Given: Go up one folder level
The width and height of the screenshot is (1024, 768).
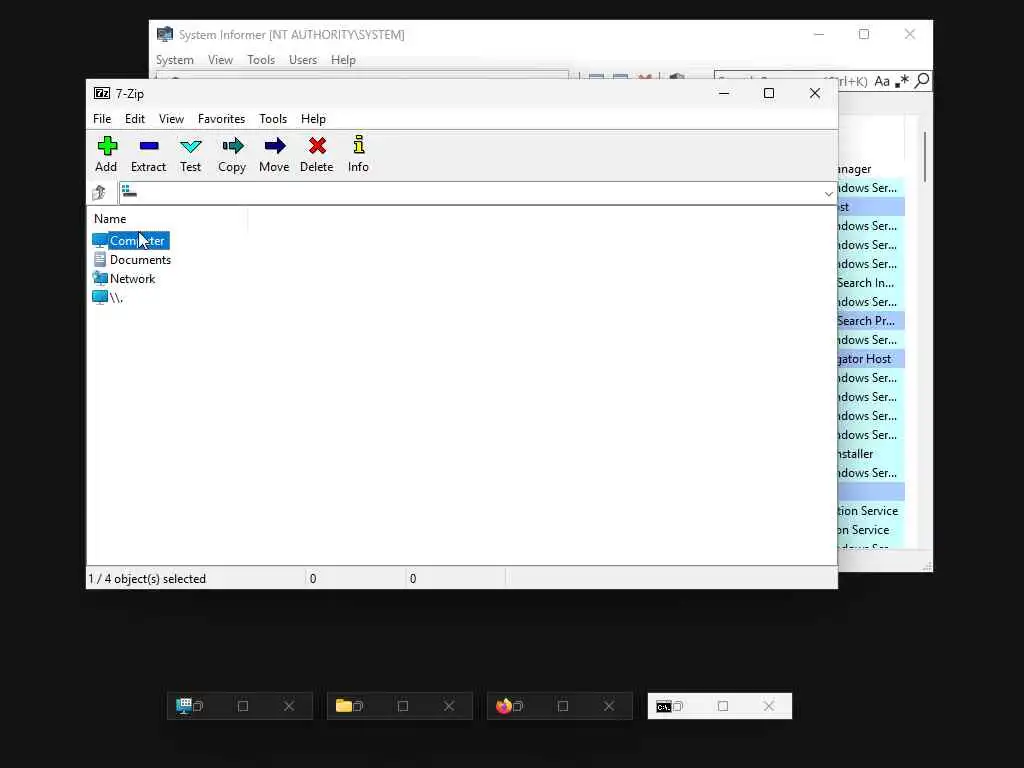Looking at the screenshot, I should pos(99,193).
